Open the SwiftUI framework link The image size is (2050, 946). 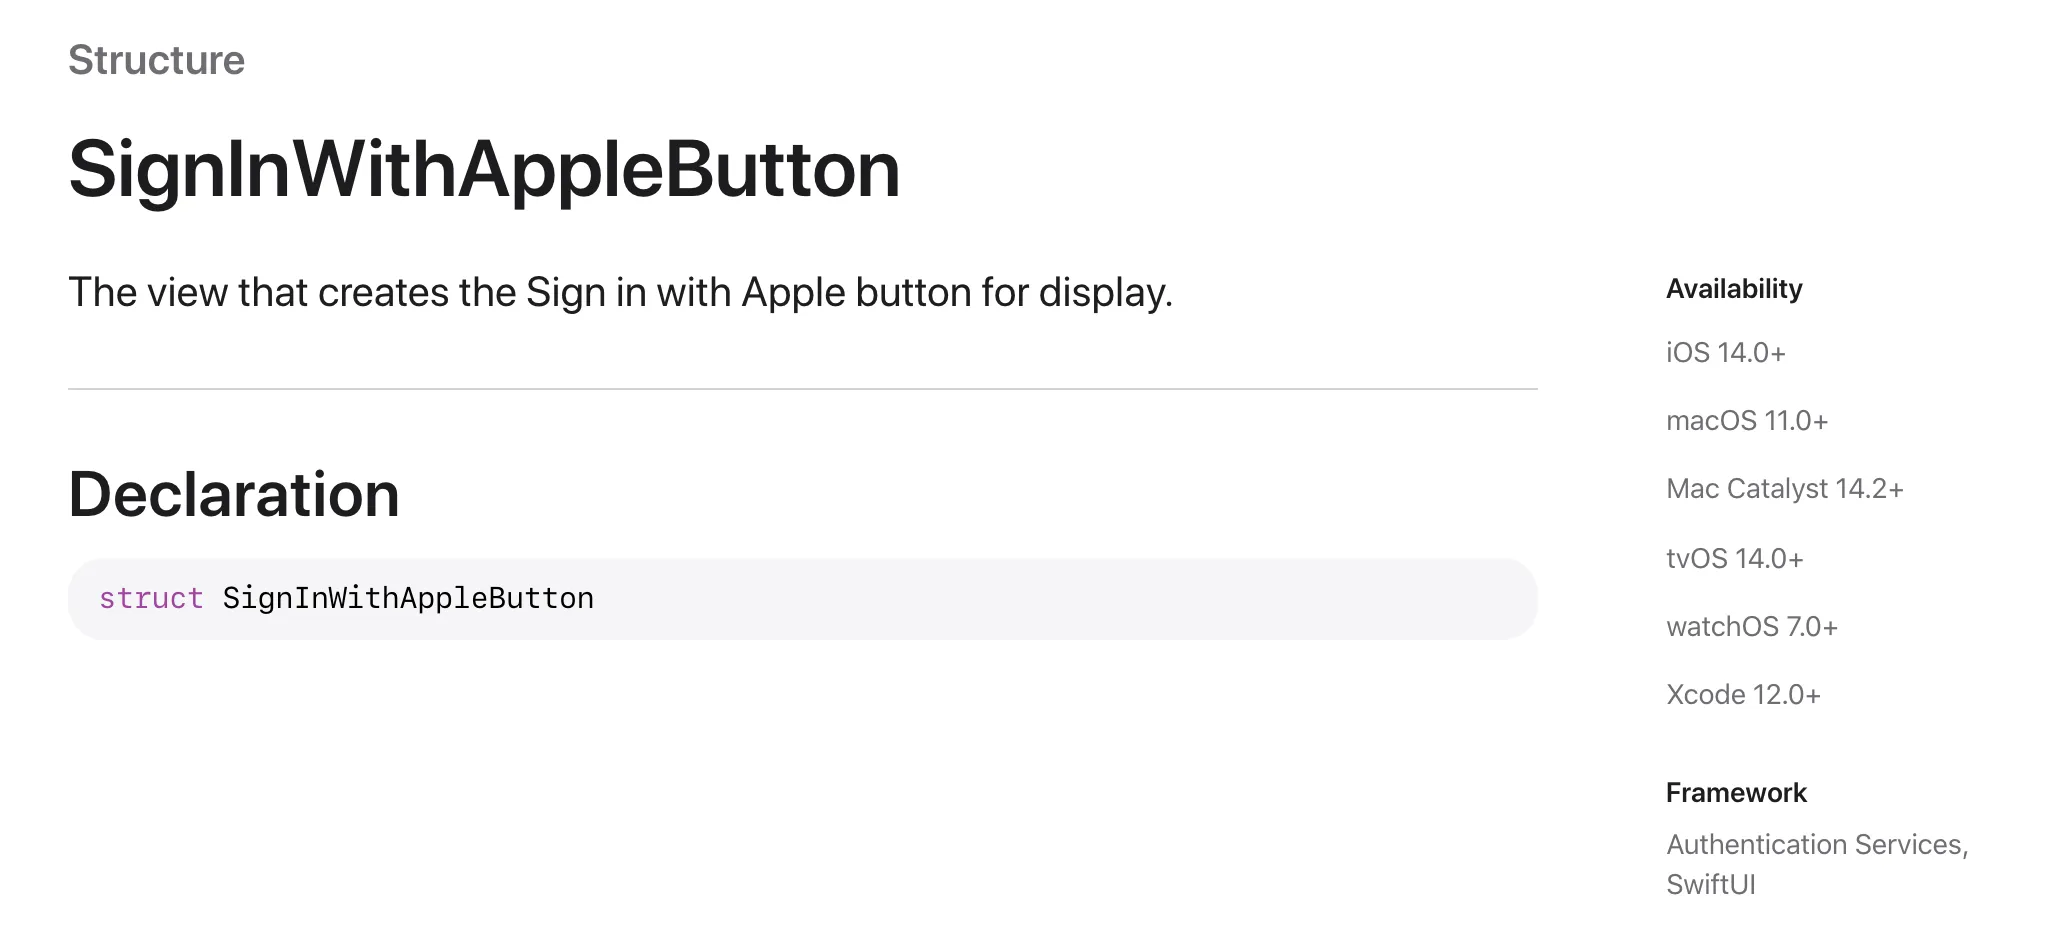tap(1711, 885)
